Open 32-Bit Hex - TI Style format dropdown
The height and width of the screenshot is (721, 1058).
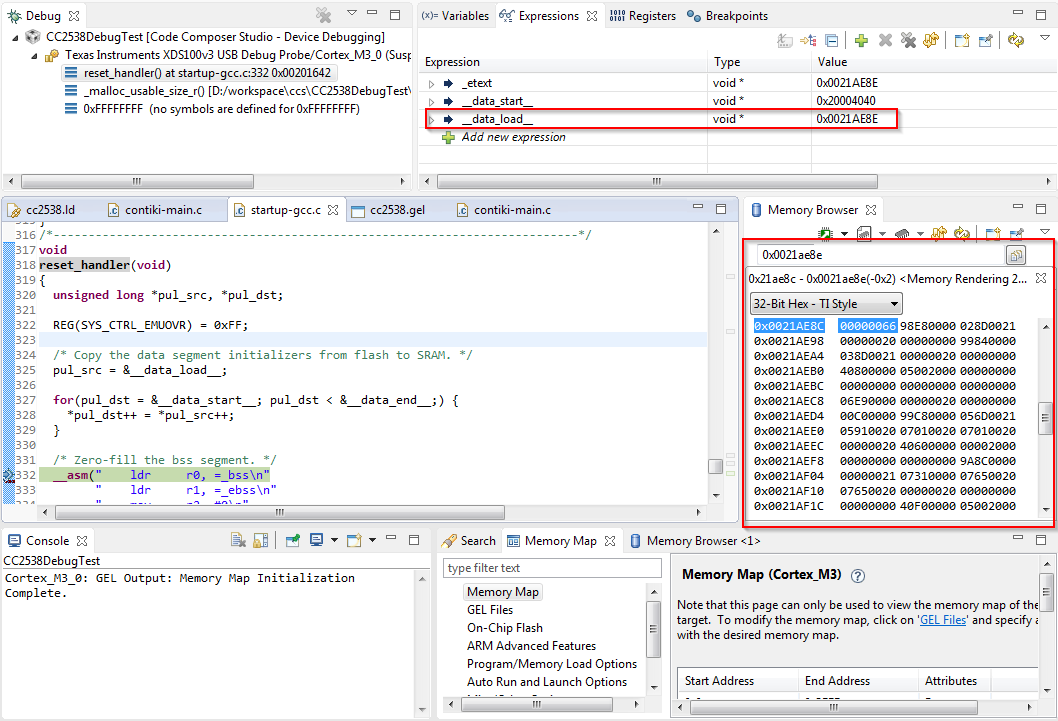click(x=826, y=304)
